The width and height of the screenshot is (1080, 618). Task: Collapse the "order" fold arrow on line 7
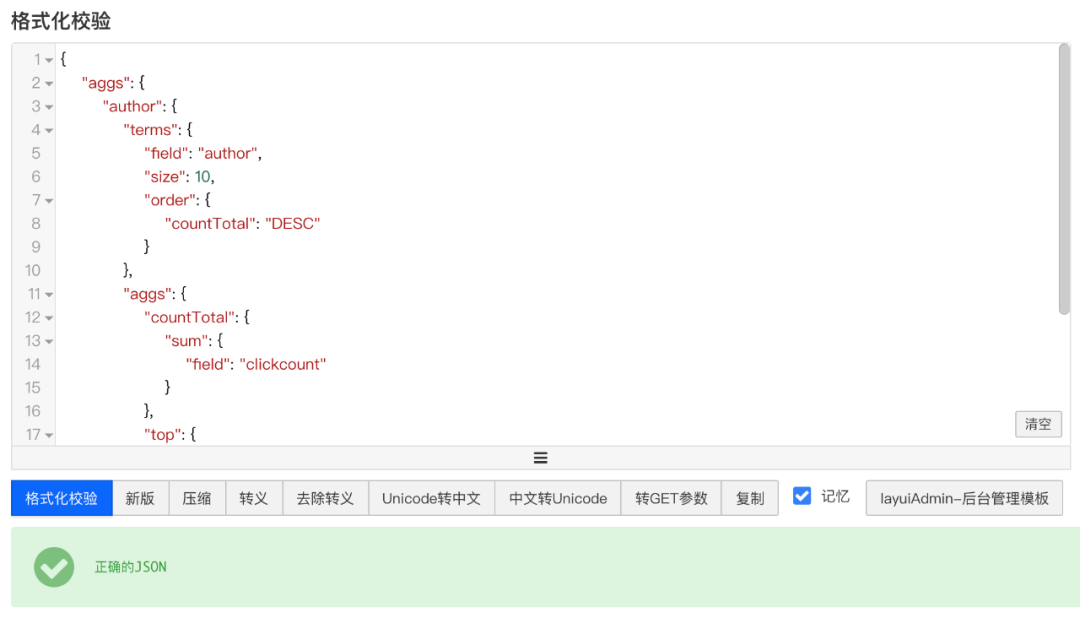click(49, 201)
